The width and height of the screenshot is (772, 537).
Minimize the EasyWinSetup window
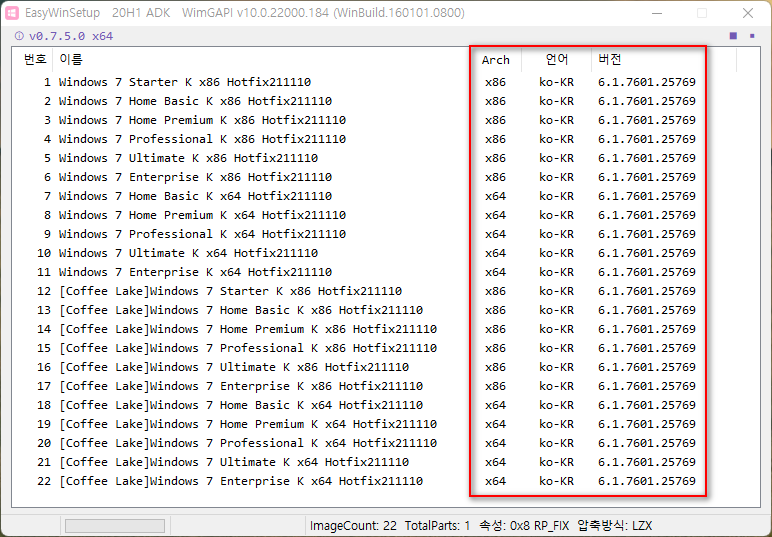[x=657, y=13]
